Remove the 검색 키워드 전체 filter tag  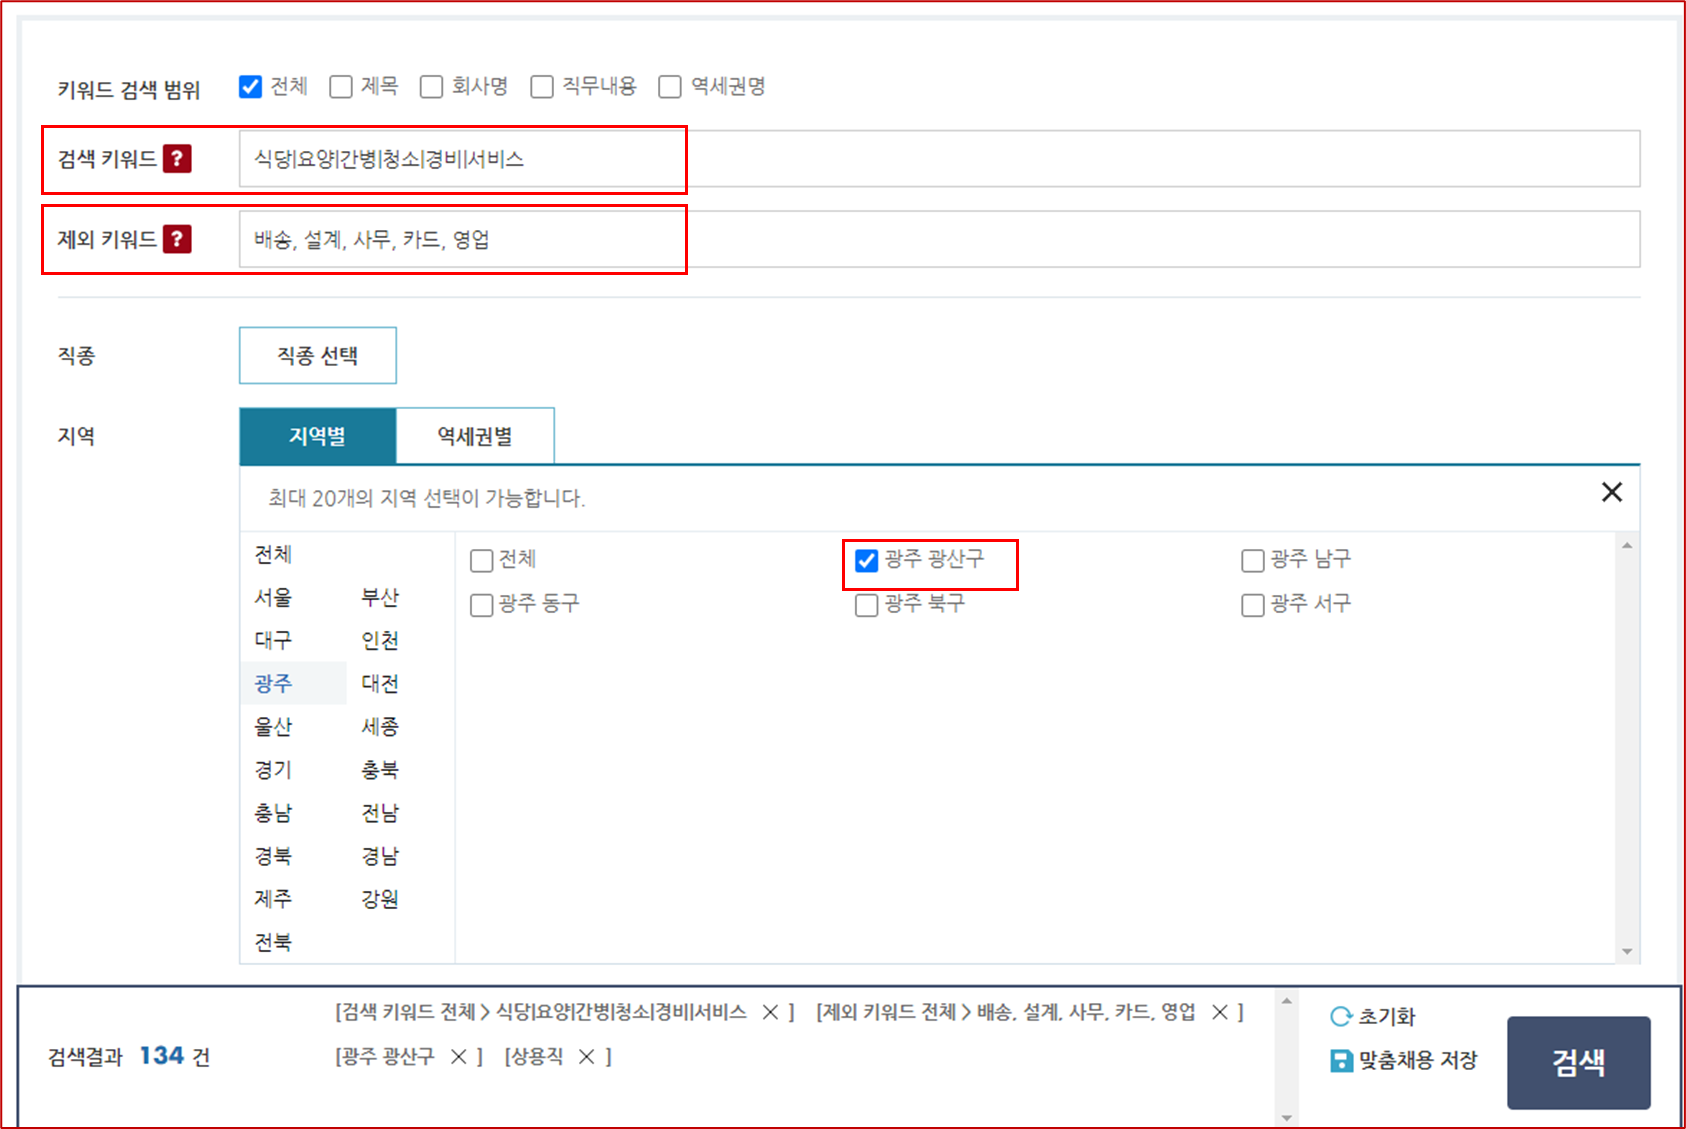770,1012
